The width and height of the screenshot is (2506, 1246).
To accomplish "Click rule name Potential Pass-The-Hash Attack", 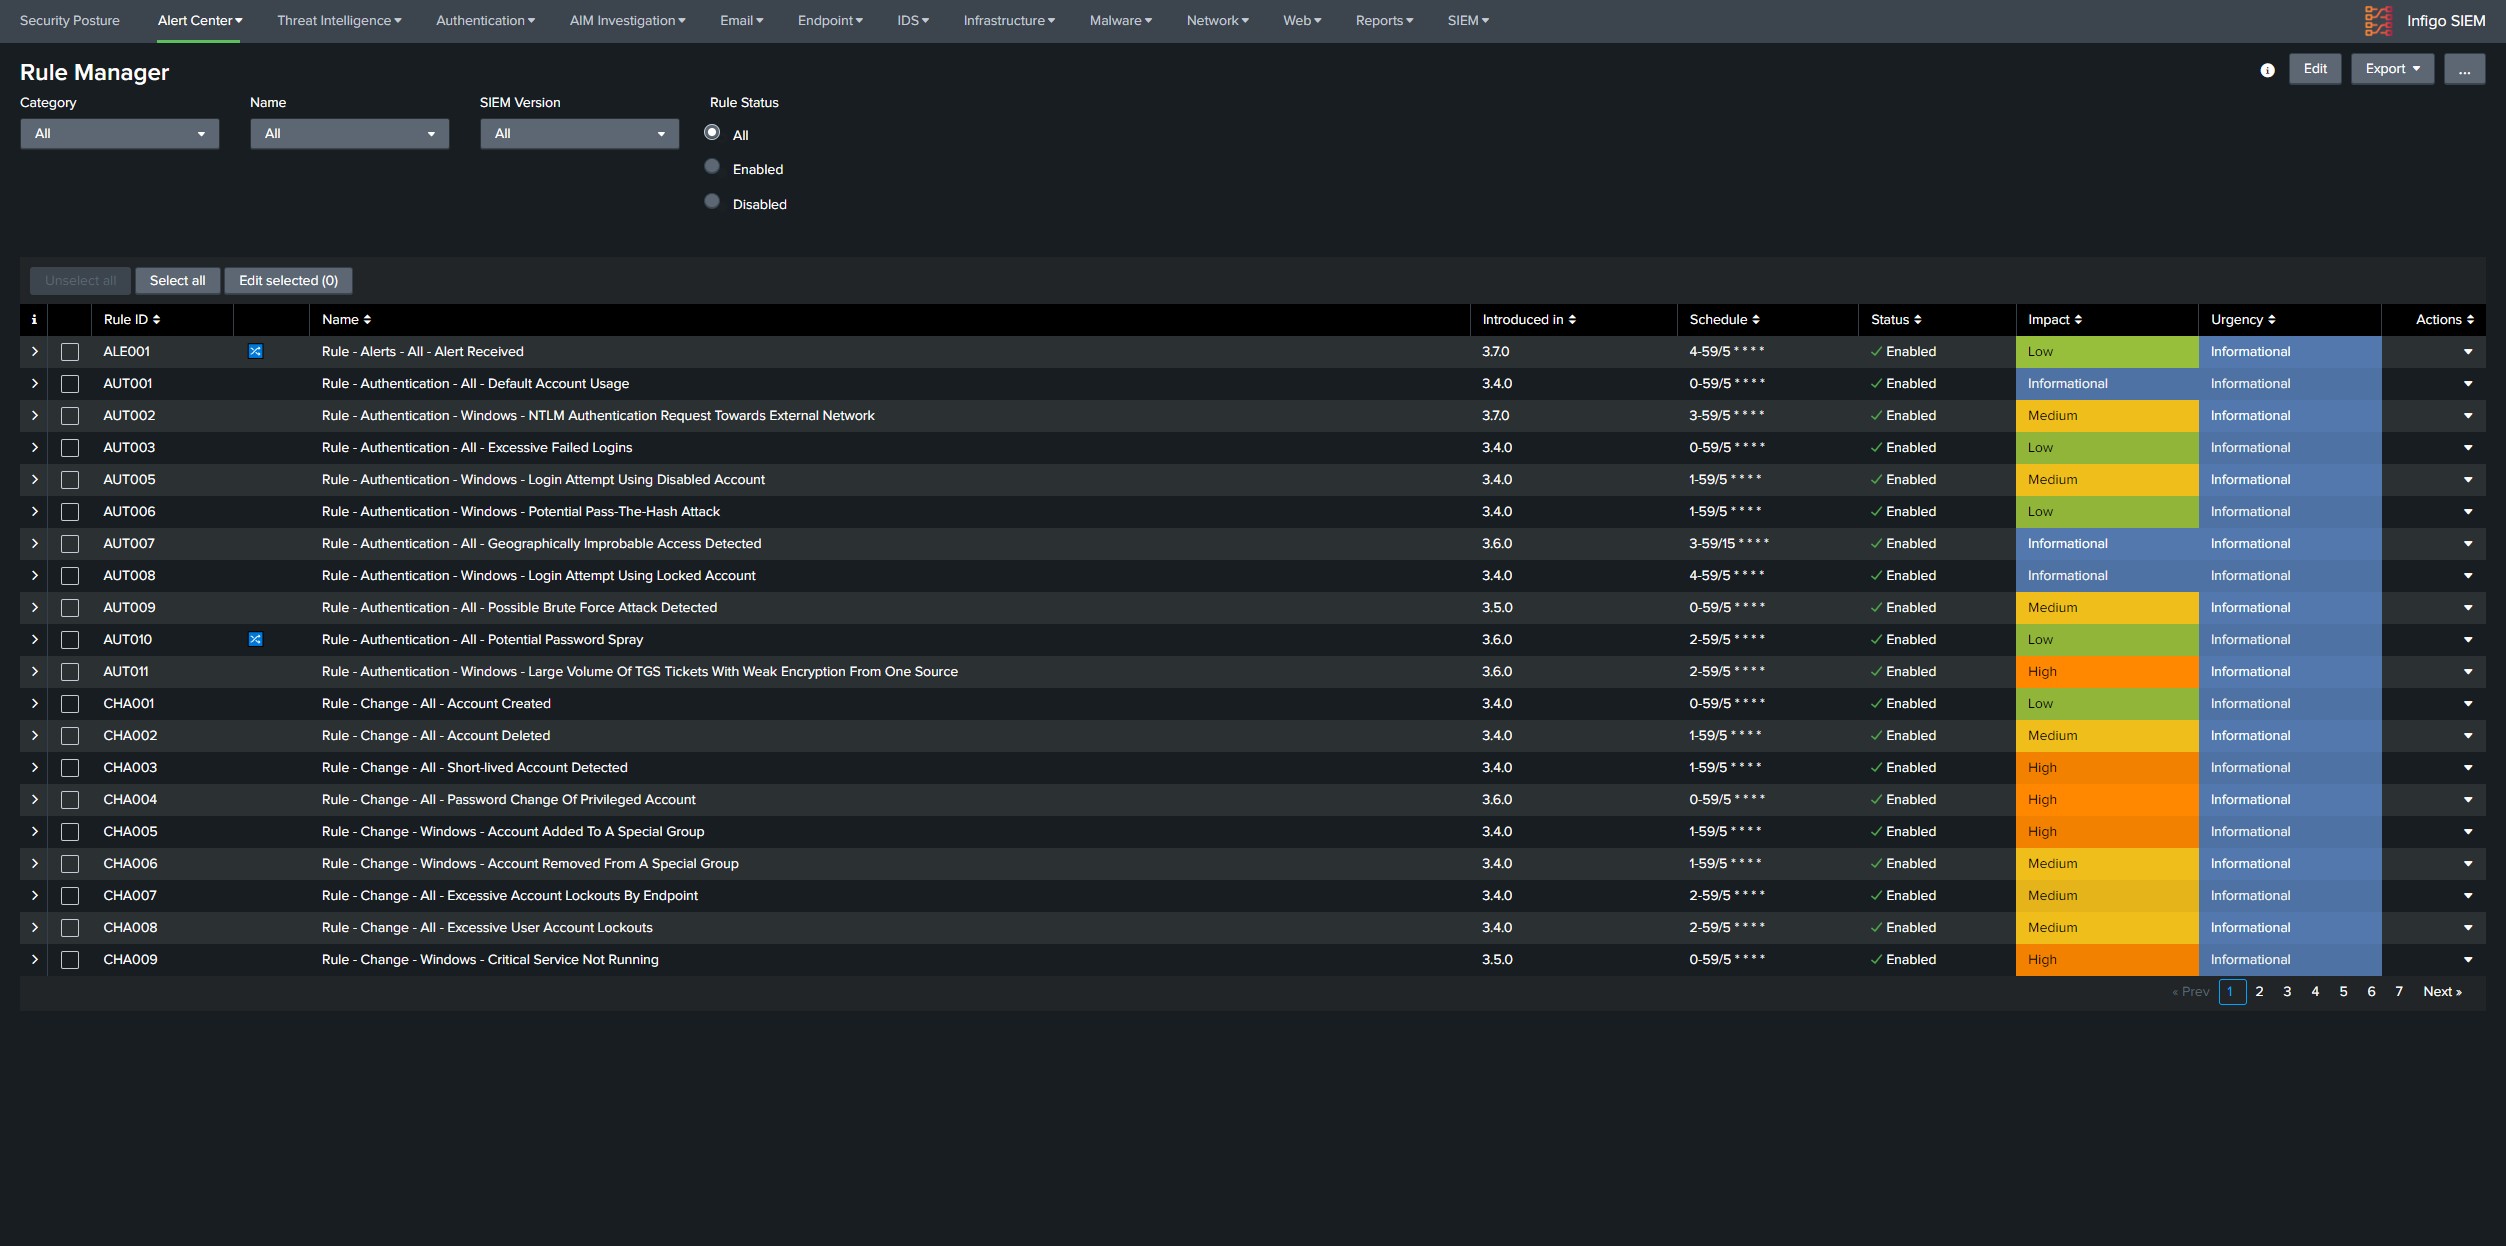I will point(520,512).
